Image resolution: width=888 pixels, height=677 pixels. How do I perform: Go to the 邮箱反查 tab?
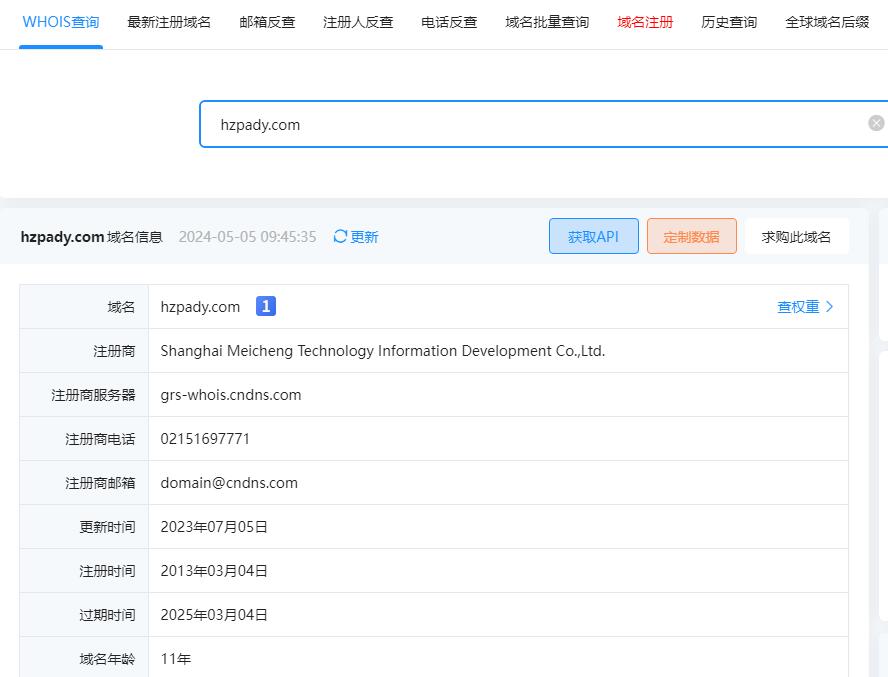pyautogui.click(x=267, y=22)
